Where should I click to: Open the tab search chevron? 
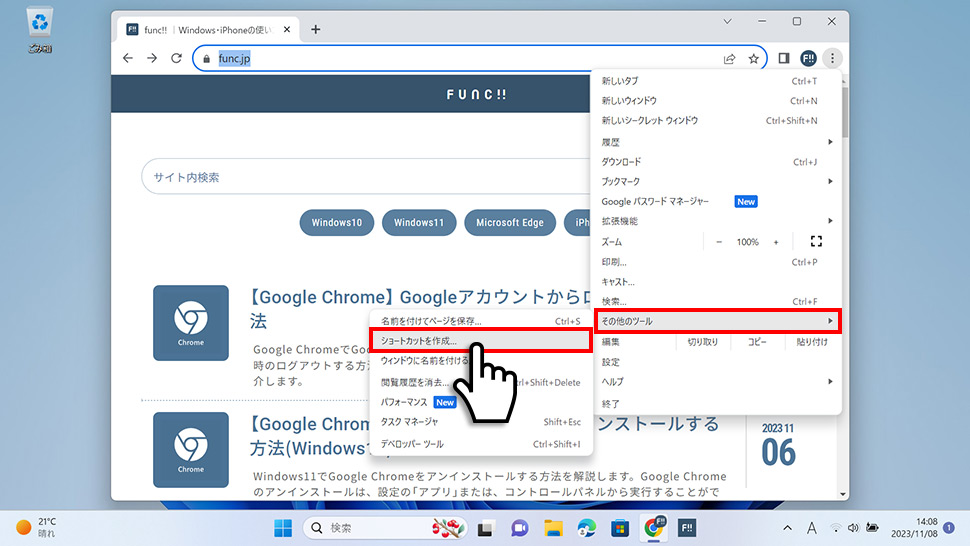(728, 22)
